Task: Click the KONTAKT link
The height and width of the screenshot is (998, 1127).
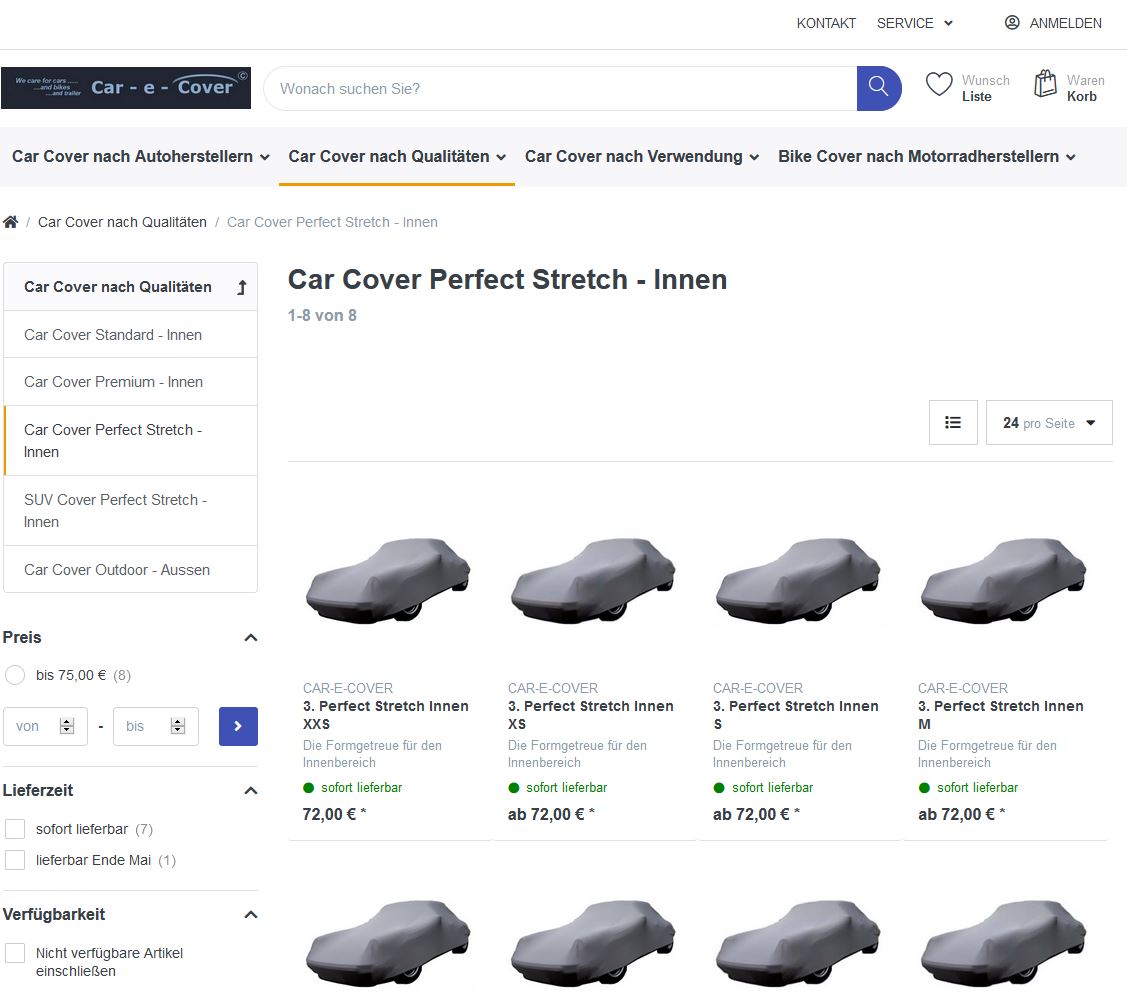Action: [x=826, y=23]
